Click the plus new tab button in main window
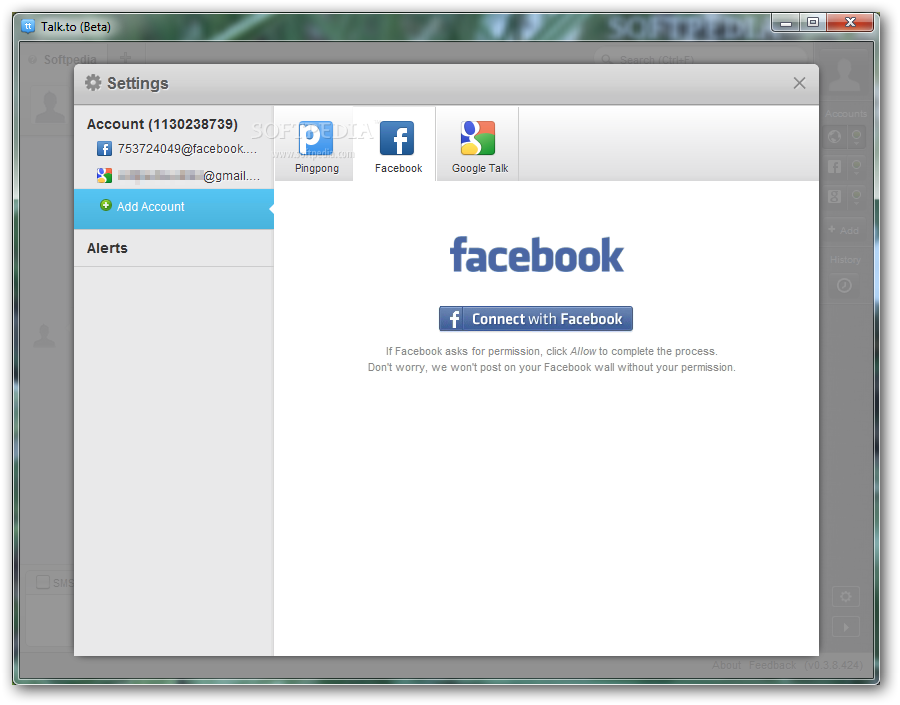The image size is (900, 705). click(x=126, y=57)
